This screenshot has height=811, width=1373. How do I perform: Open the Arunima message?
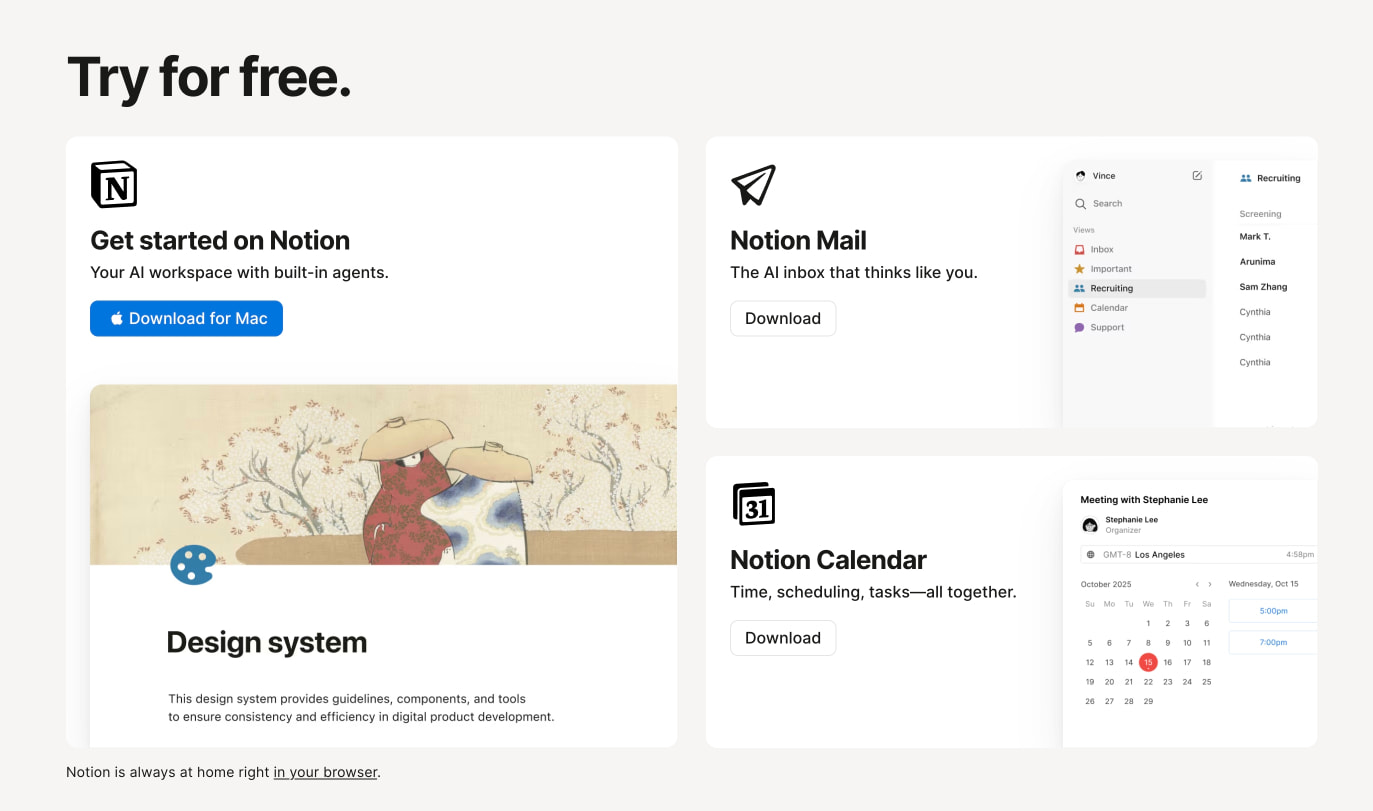[x=1257, y=262]
